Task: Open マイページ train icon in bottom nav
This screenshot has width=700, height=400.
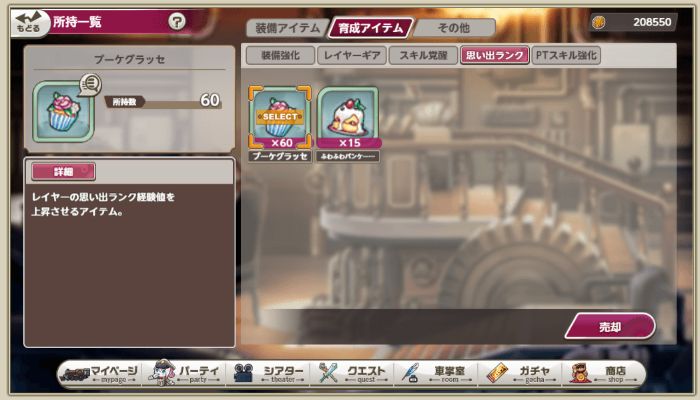Action: point(75,374)
